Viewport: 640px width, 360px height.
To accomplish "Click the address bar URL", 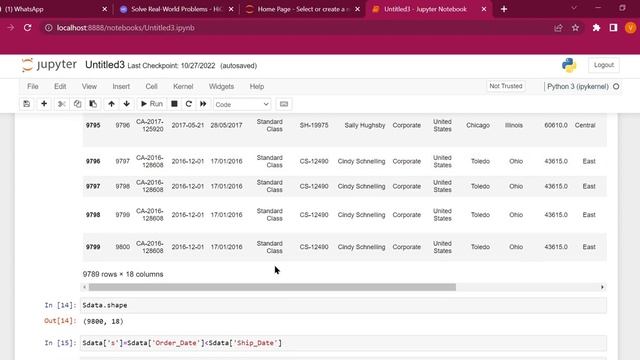I will point(126,28).
